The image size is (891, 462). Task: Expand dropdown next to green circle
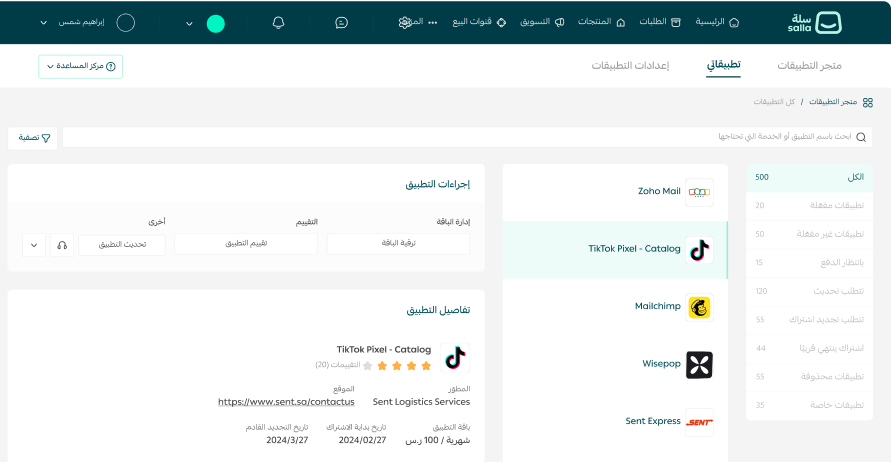pyautogui.click(x=189, y=24)
